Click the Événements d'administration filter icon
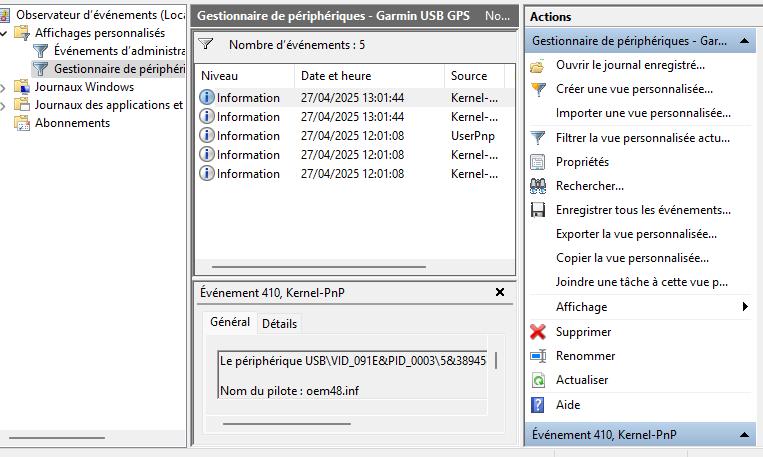Image resolution: width=763 pixels, height=457 pixels. pos(40,51)
